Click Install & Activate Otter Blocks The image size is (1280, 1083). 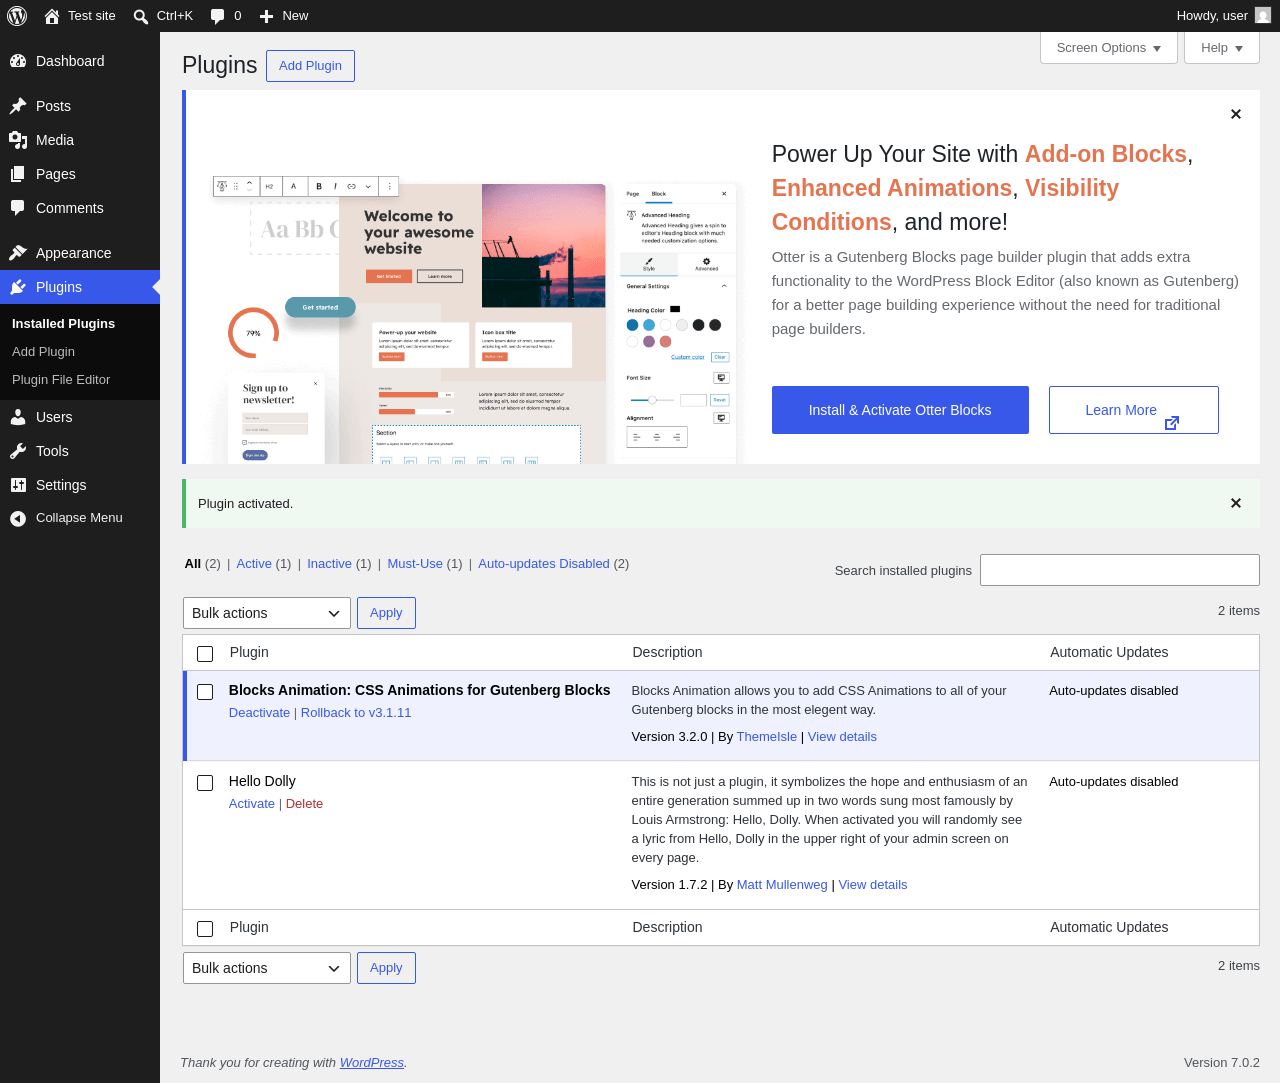(900, 410)
